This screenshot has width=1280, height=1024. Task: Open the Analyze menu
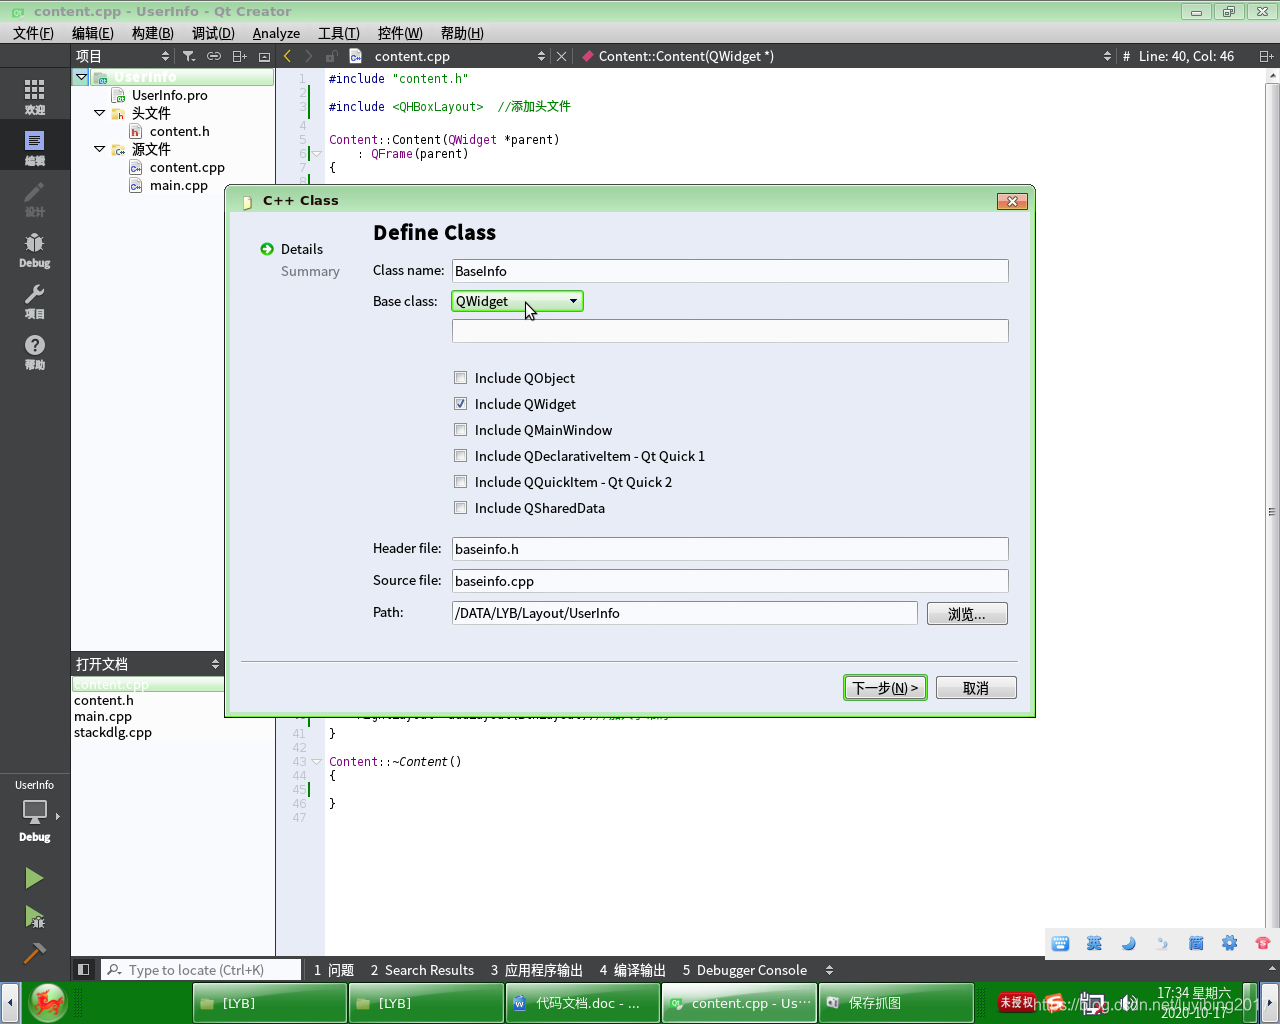pos(276,33)
